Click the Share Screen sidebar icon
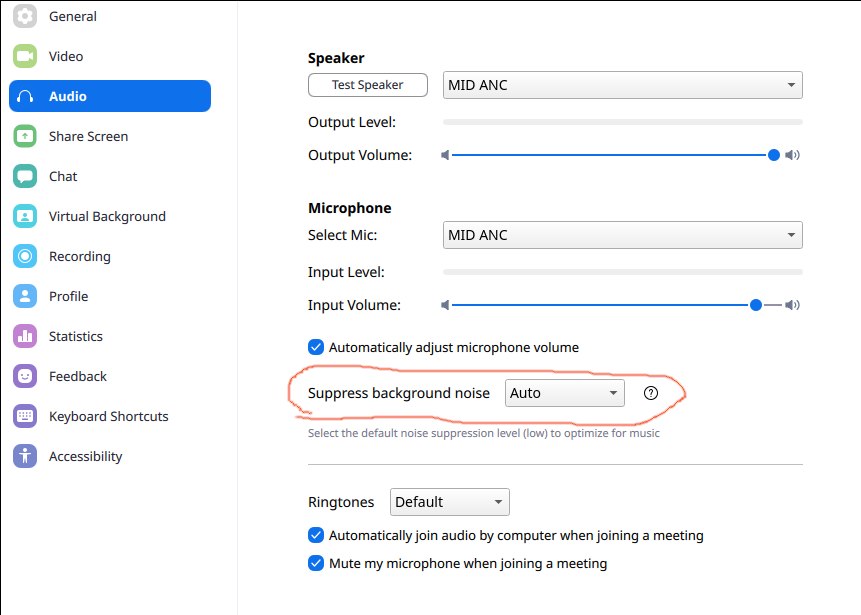 coord(25,136)
